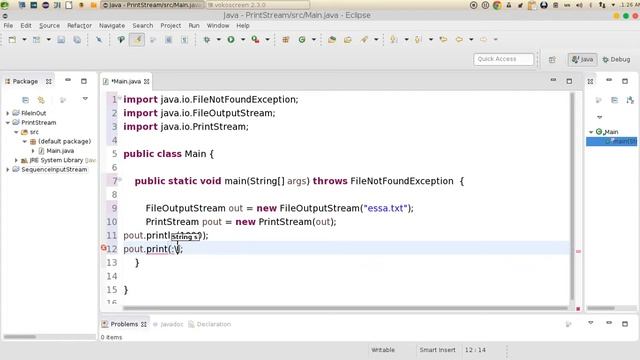This screenshot has height=360, width=640.
Task: Minimize the Package Explorer panel
Action: tap(68, 80)
